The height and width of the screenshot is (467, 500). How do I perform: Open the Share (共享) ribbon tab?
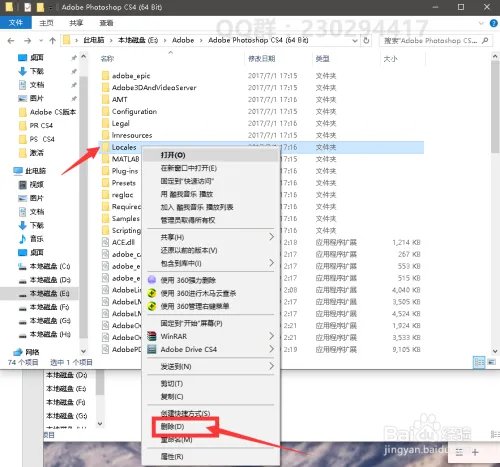pos(76,23)
